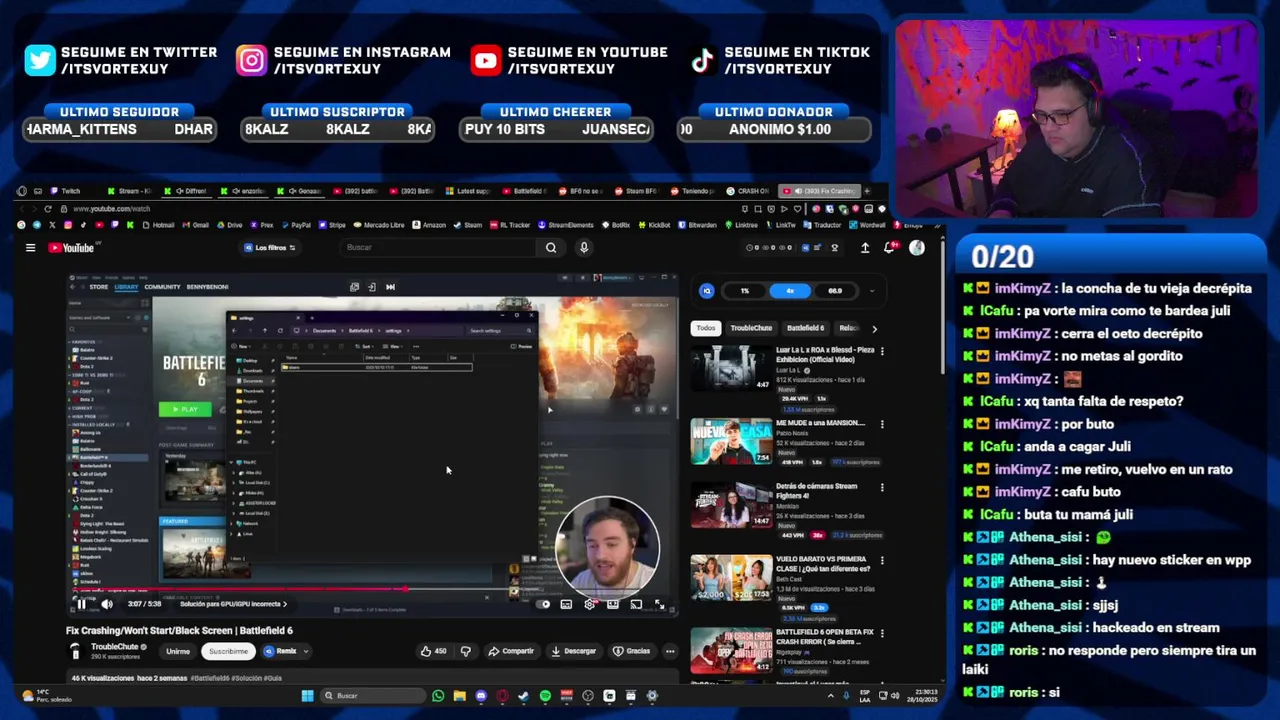The height and width of the screenshot is (720, 1280).
Task: Switch player to theater mode
Action: 613,604
